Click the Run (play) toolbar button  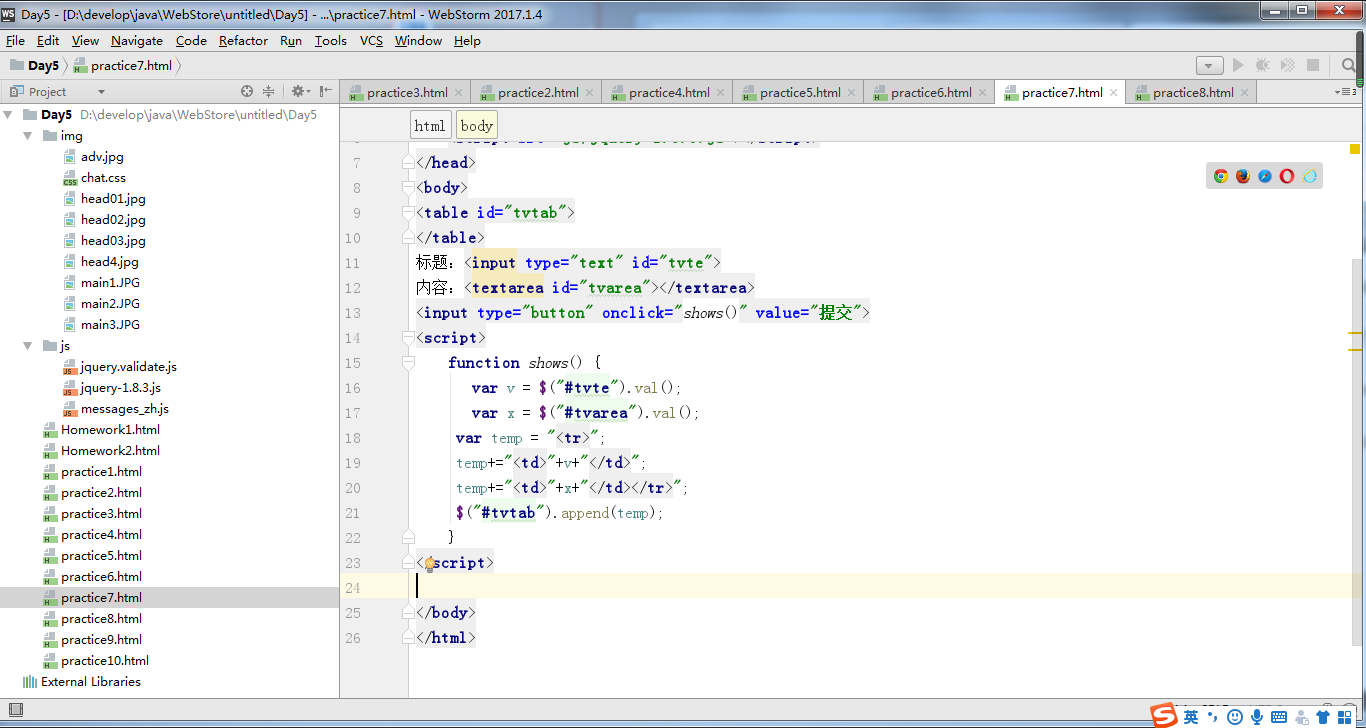[x=1238, y=65]
